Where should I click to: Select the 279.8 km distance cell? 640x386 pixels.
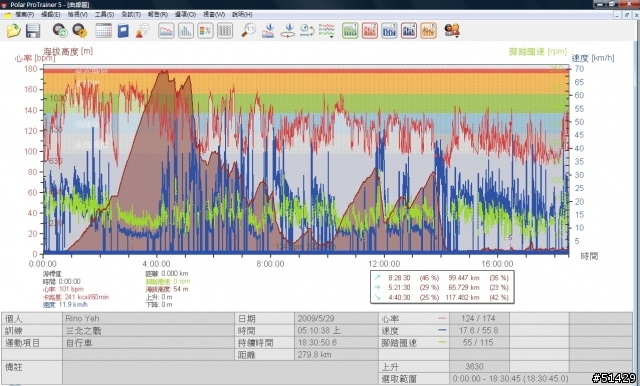click(x=336, y=355)
